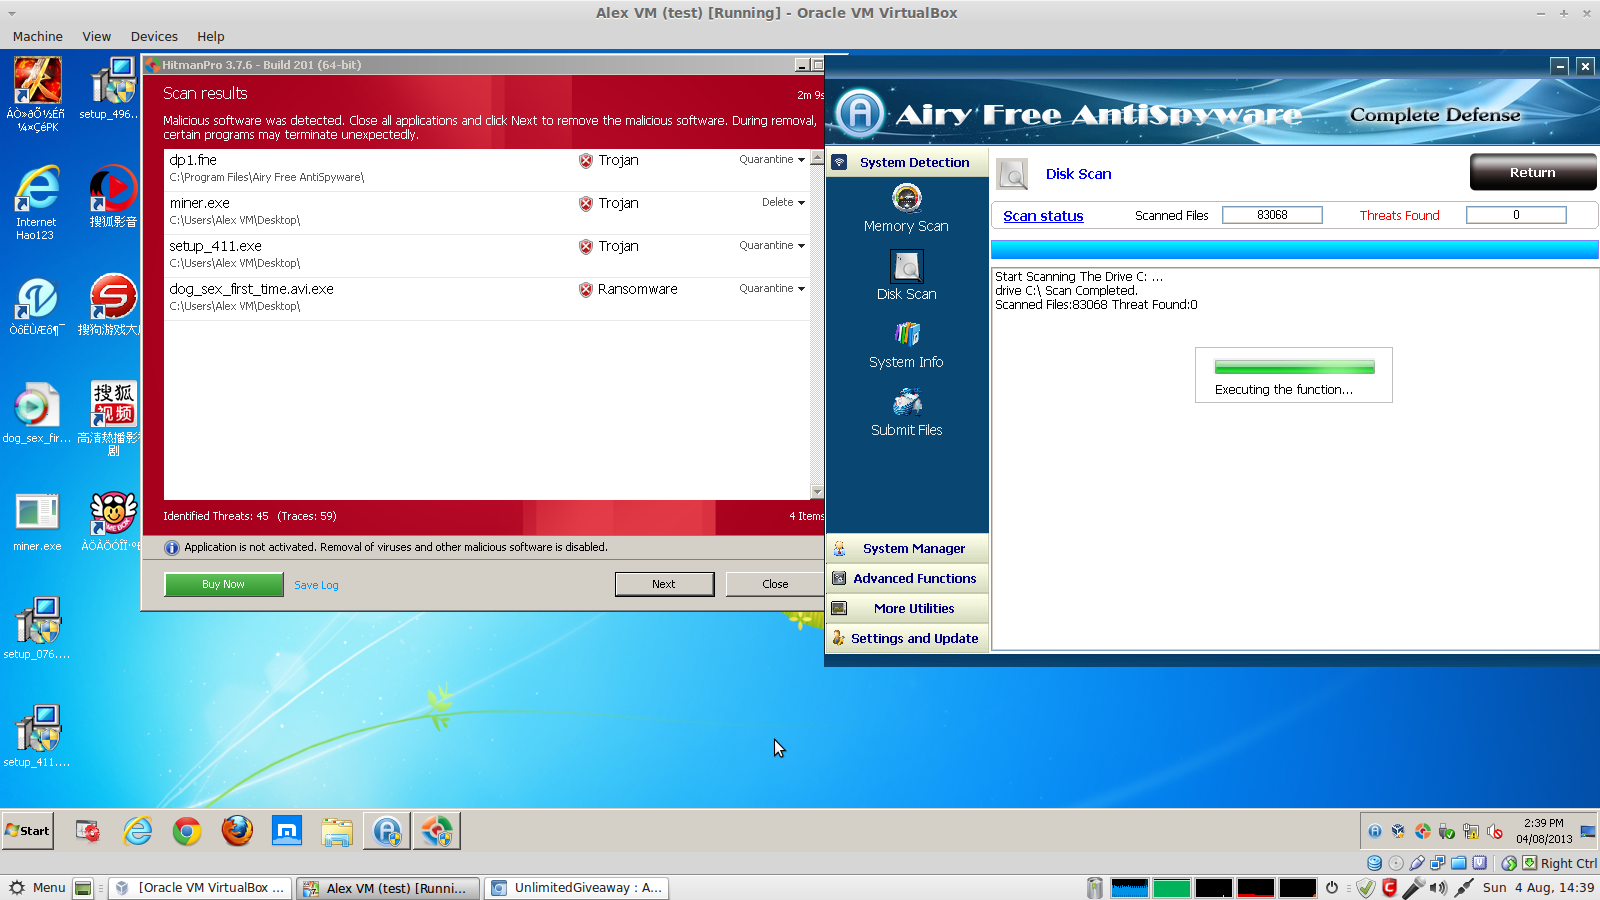Click the muted volume tray icon
Screen dimensions: 1600x900
coord(1495,831)
